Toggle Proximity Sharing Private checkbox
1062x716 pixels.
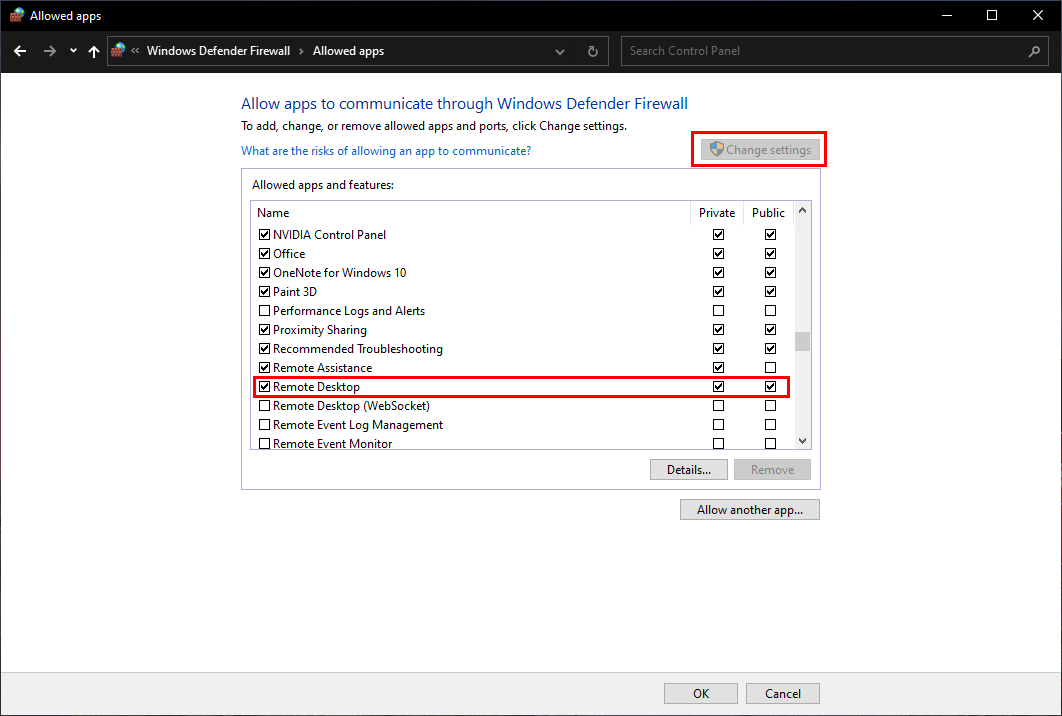[719, 329]
